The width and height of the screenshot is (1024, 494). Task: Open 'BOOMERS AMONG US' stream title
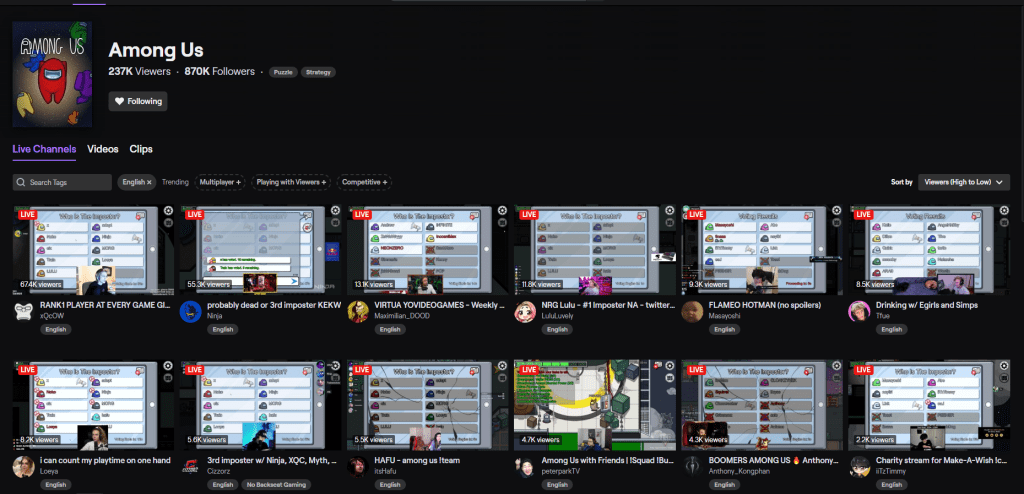tap(774, 461)
